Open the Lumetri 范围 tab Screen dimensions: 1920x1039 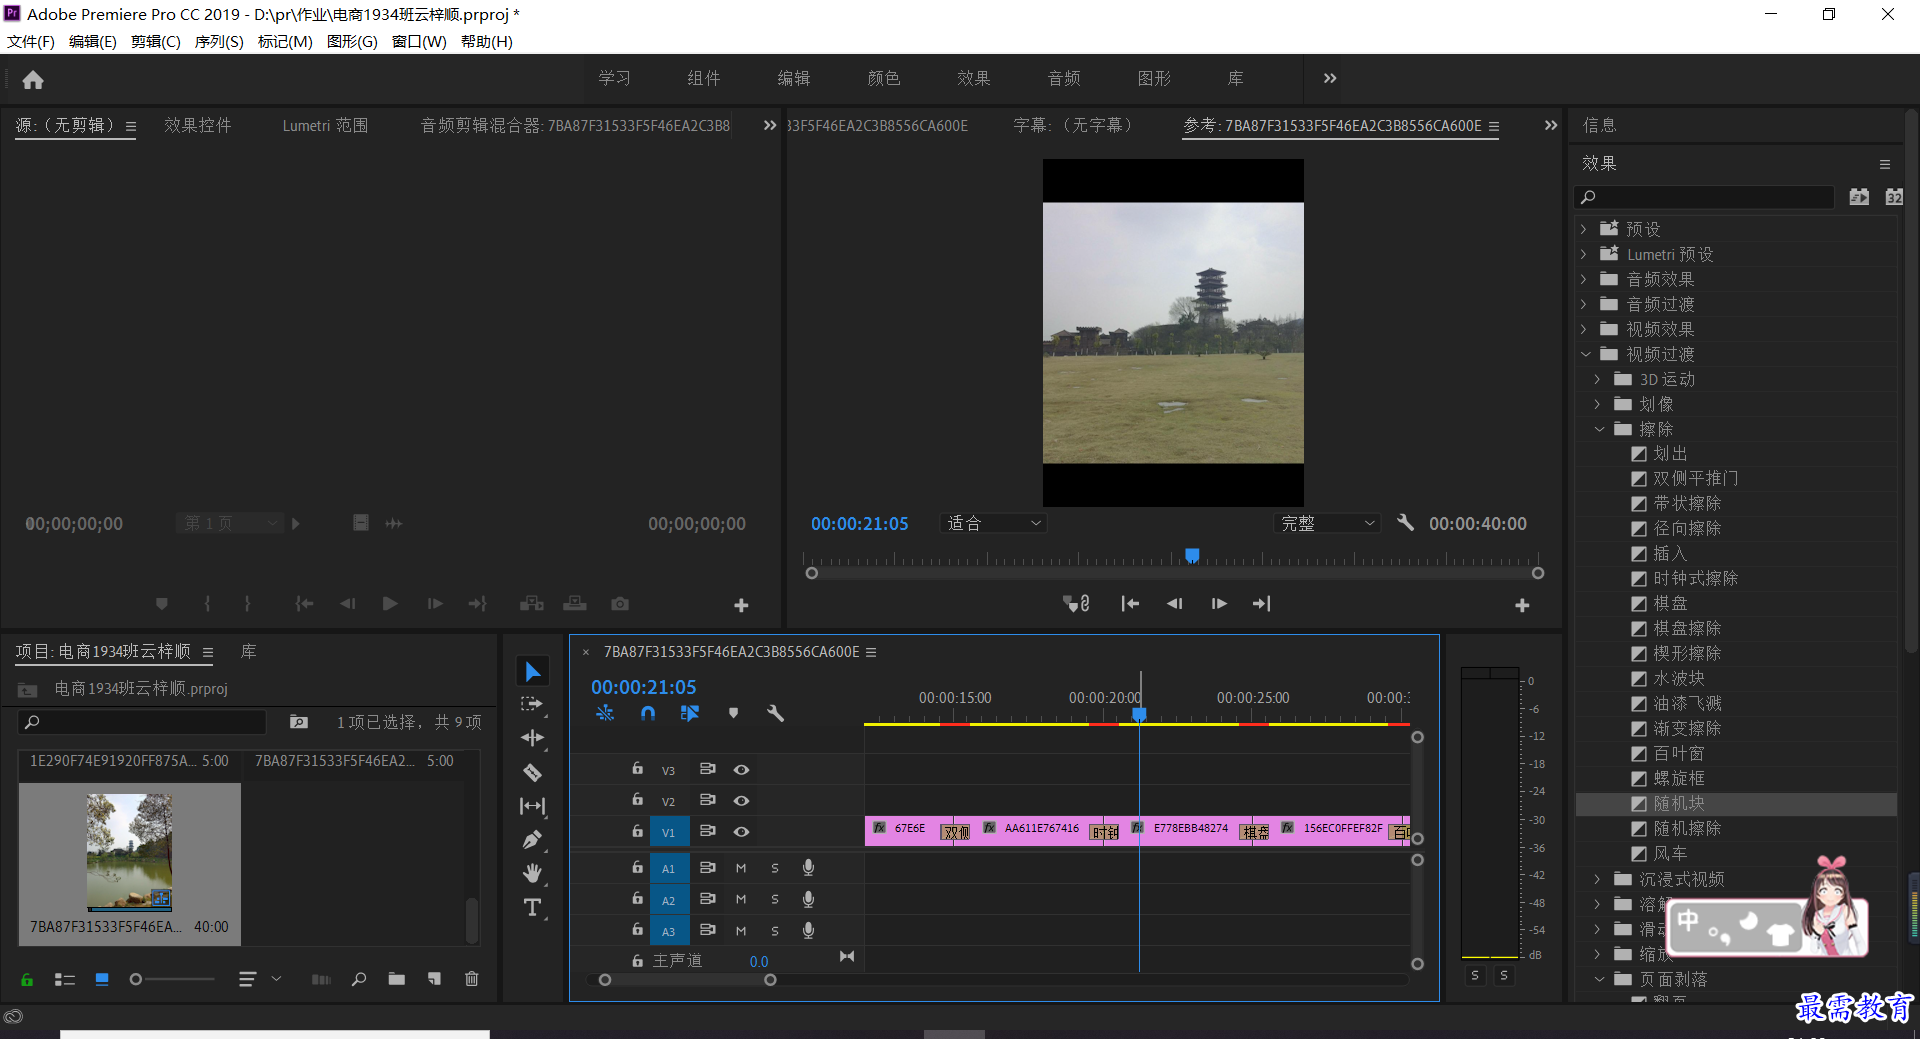(325, 125)
